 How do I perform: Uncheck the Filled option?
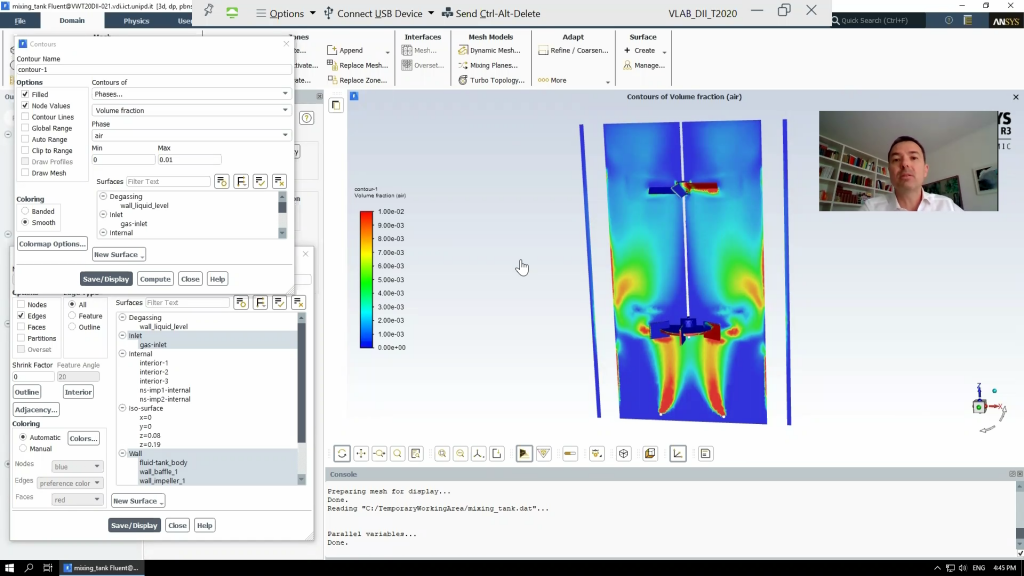point(25,95)
